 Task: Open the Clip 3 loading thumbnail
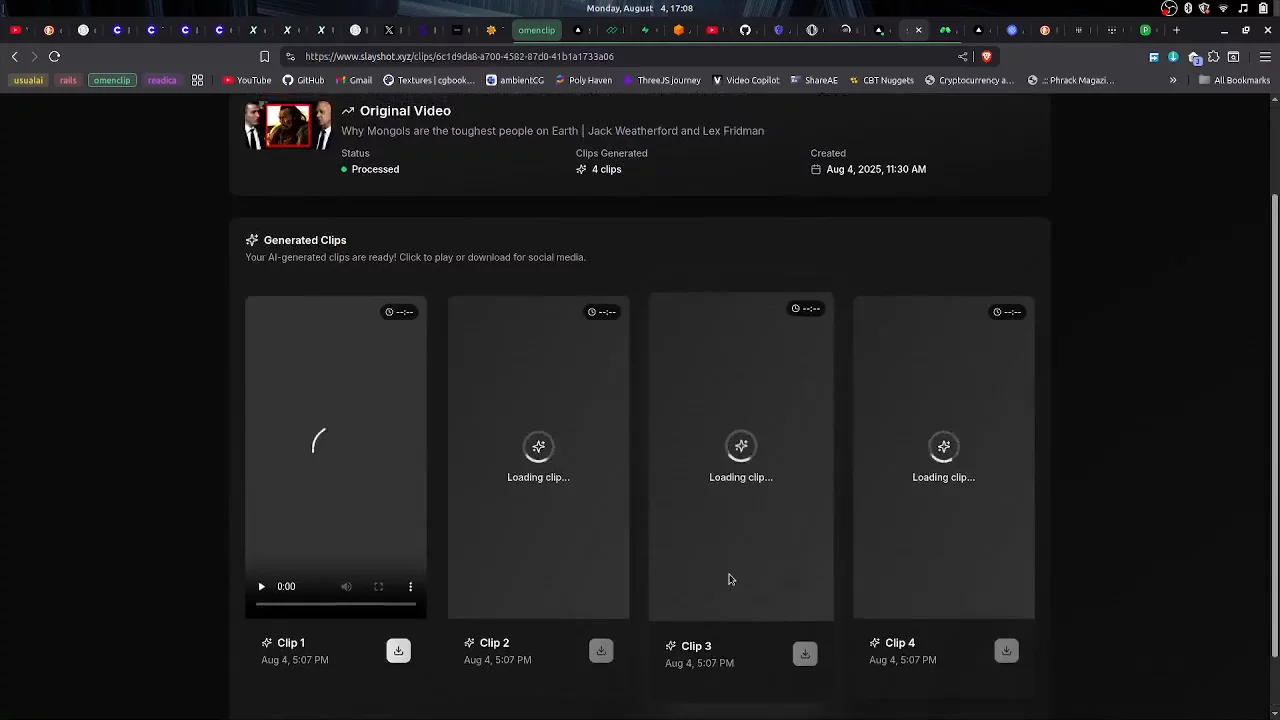pos(741,457)
